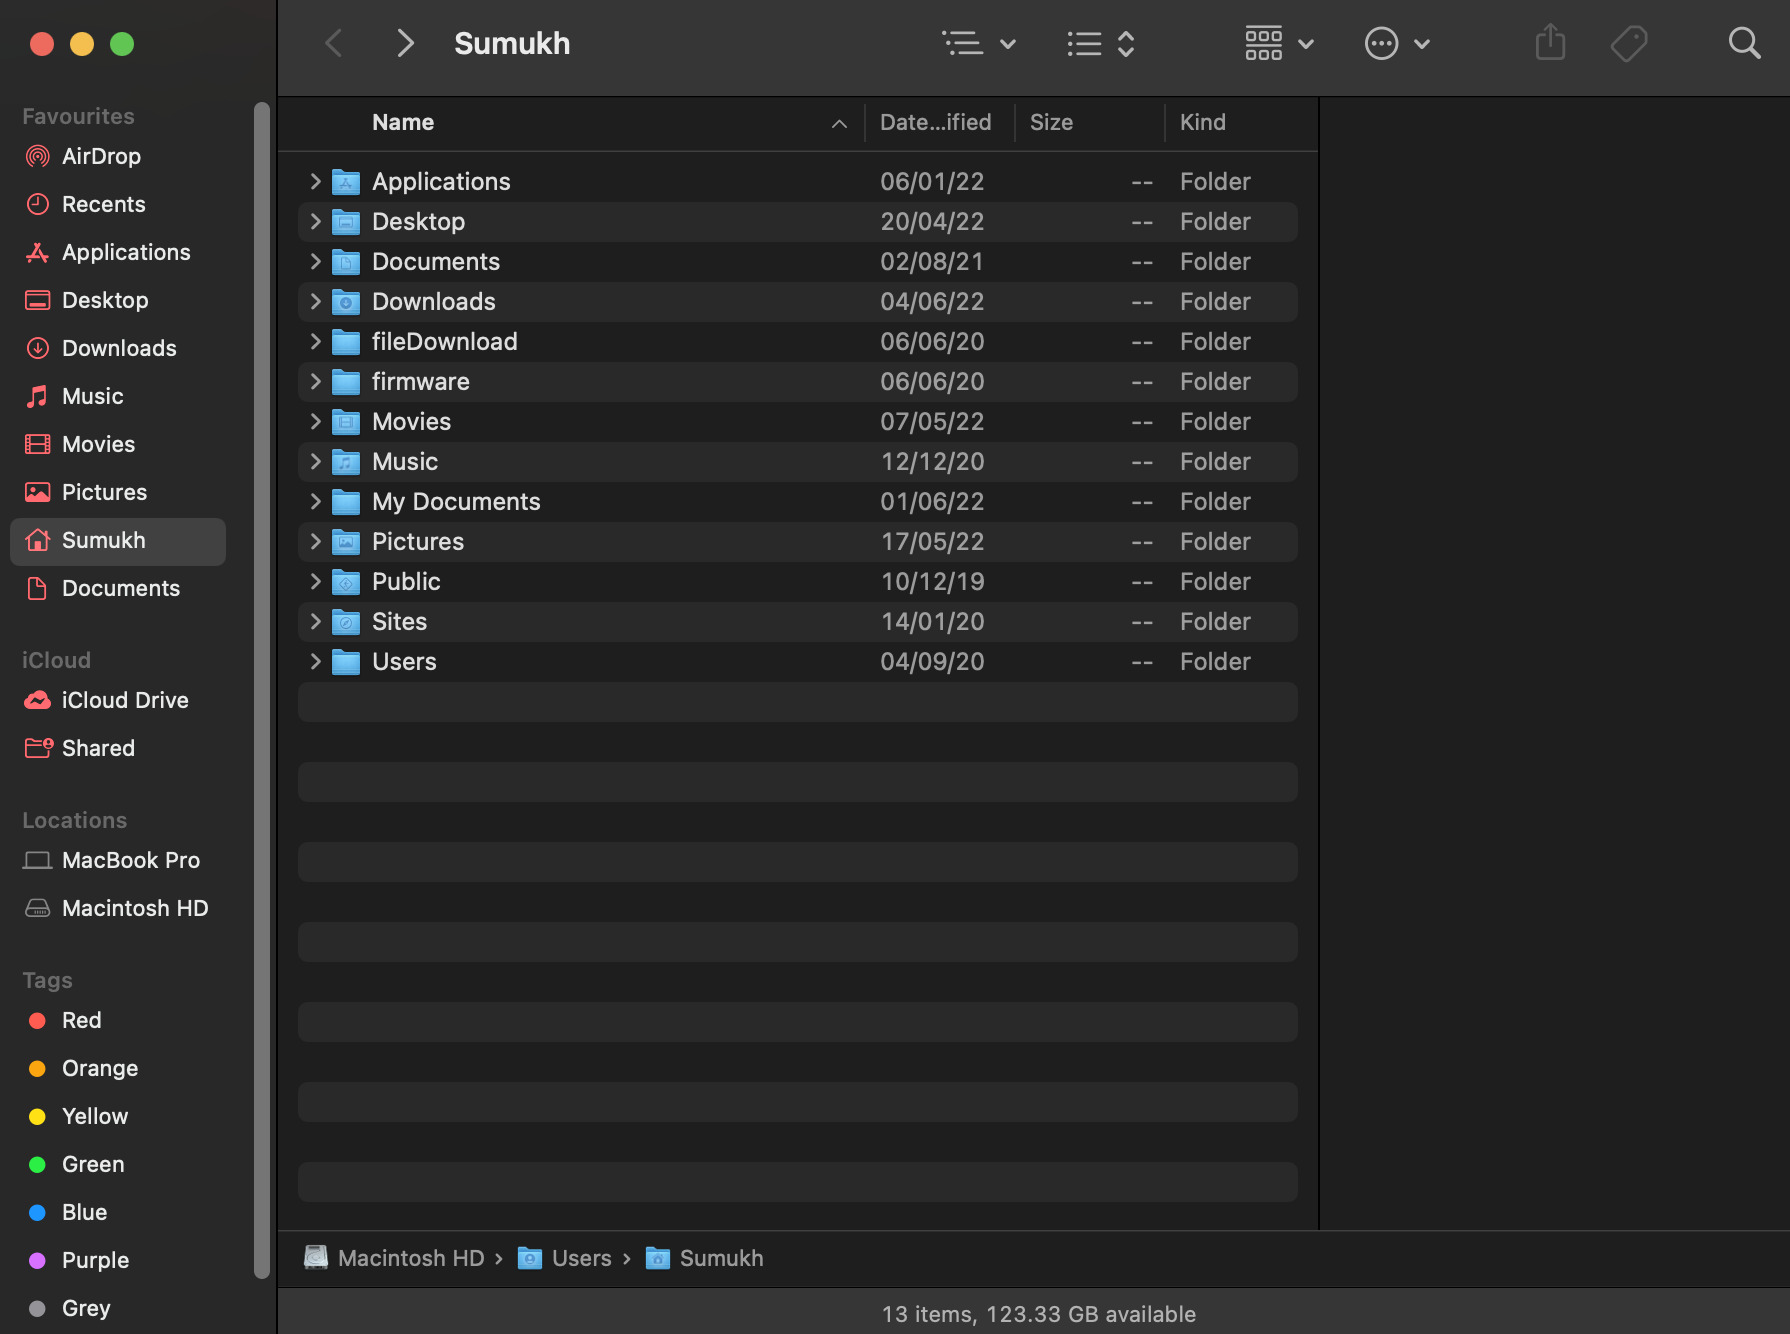Click Users in the path bar
This screenshot has width=1790, height=1334.
(x=580, y=1258)
